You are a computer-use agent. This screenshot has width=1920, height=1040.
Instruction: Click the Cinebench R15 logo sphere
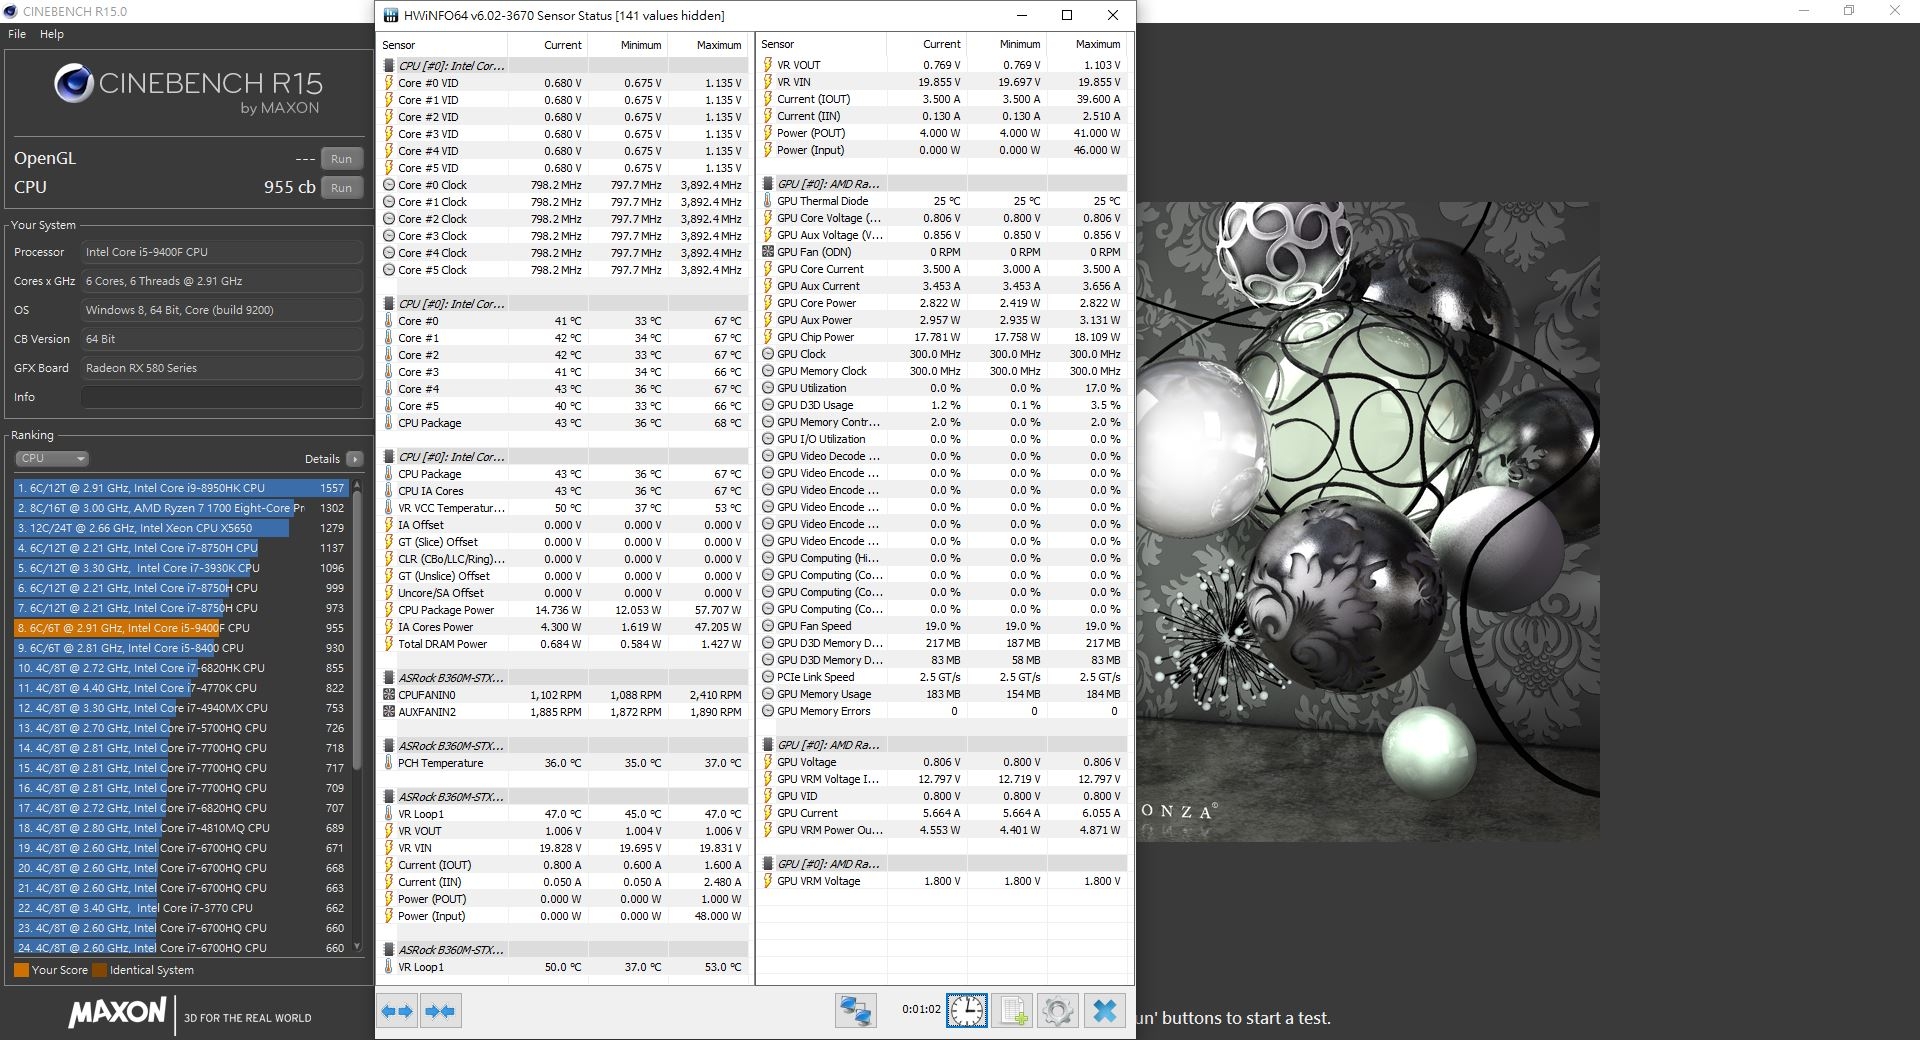tap(74, 84)
